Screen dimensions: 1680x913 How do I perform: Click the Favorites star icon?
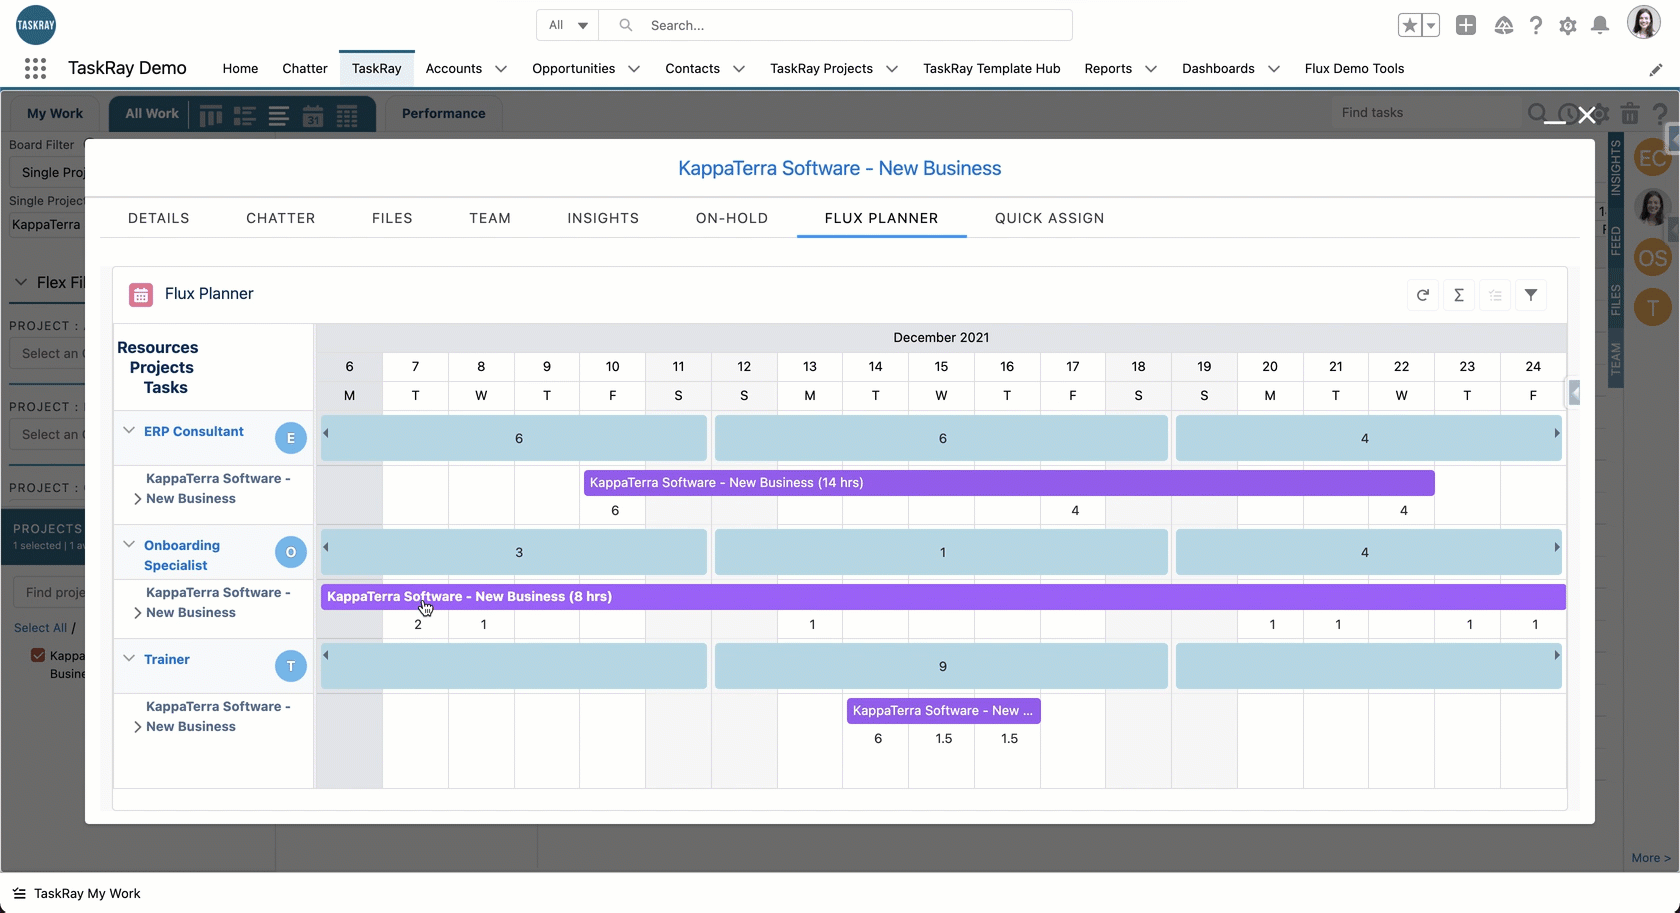1409,26
